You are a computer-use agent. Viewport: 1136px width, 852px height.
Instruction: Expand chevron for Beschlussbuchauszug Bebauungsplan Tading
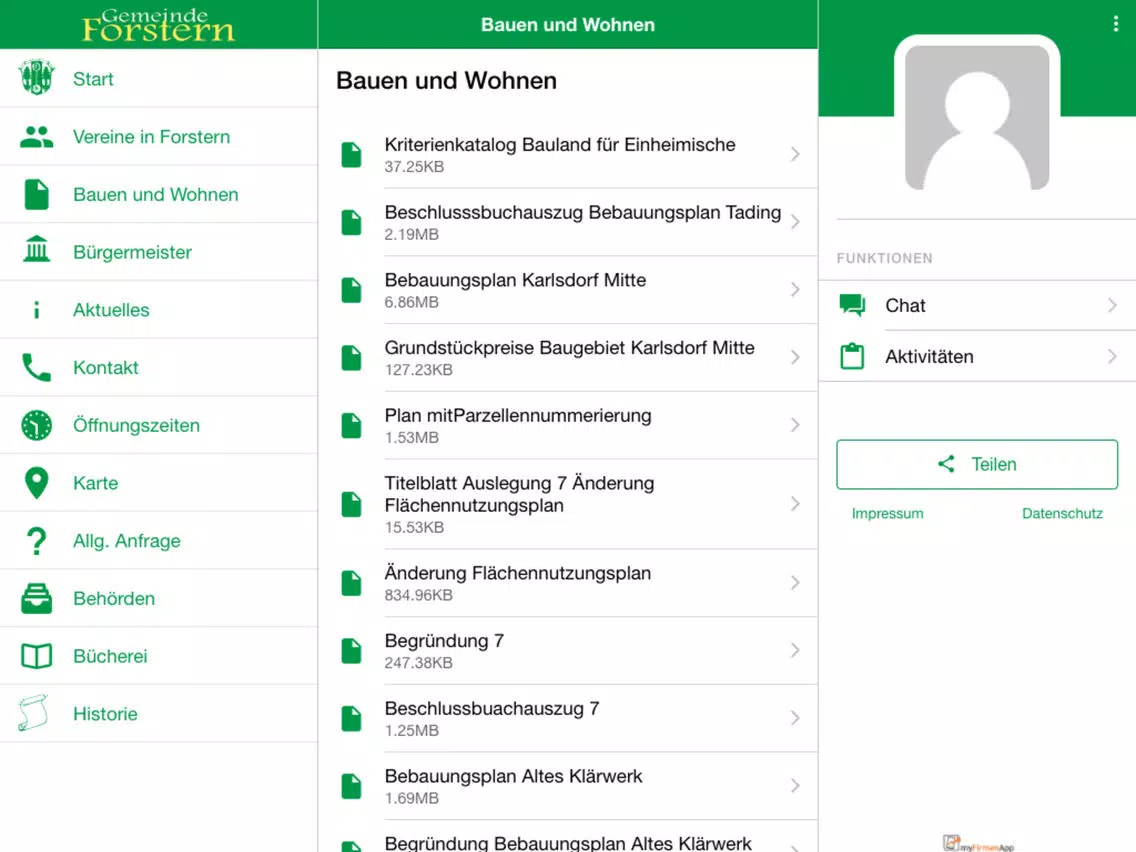click(x=795, y=222)
